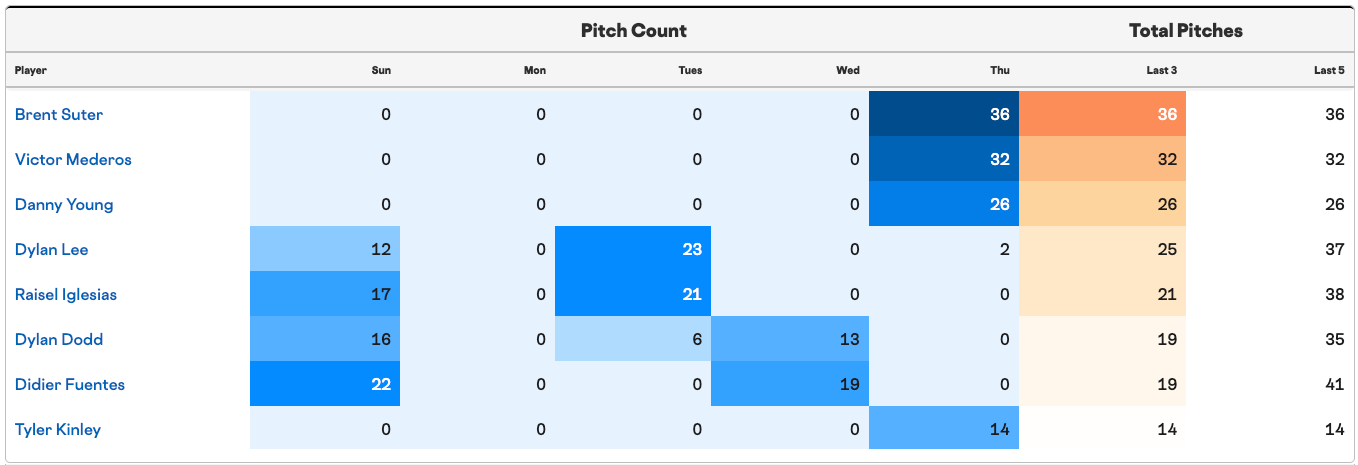
Task: Click Didier Fuentes name link
Action: (70, 385)
